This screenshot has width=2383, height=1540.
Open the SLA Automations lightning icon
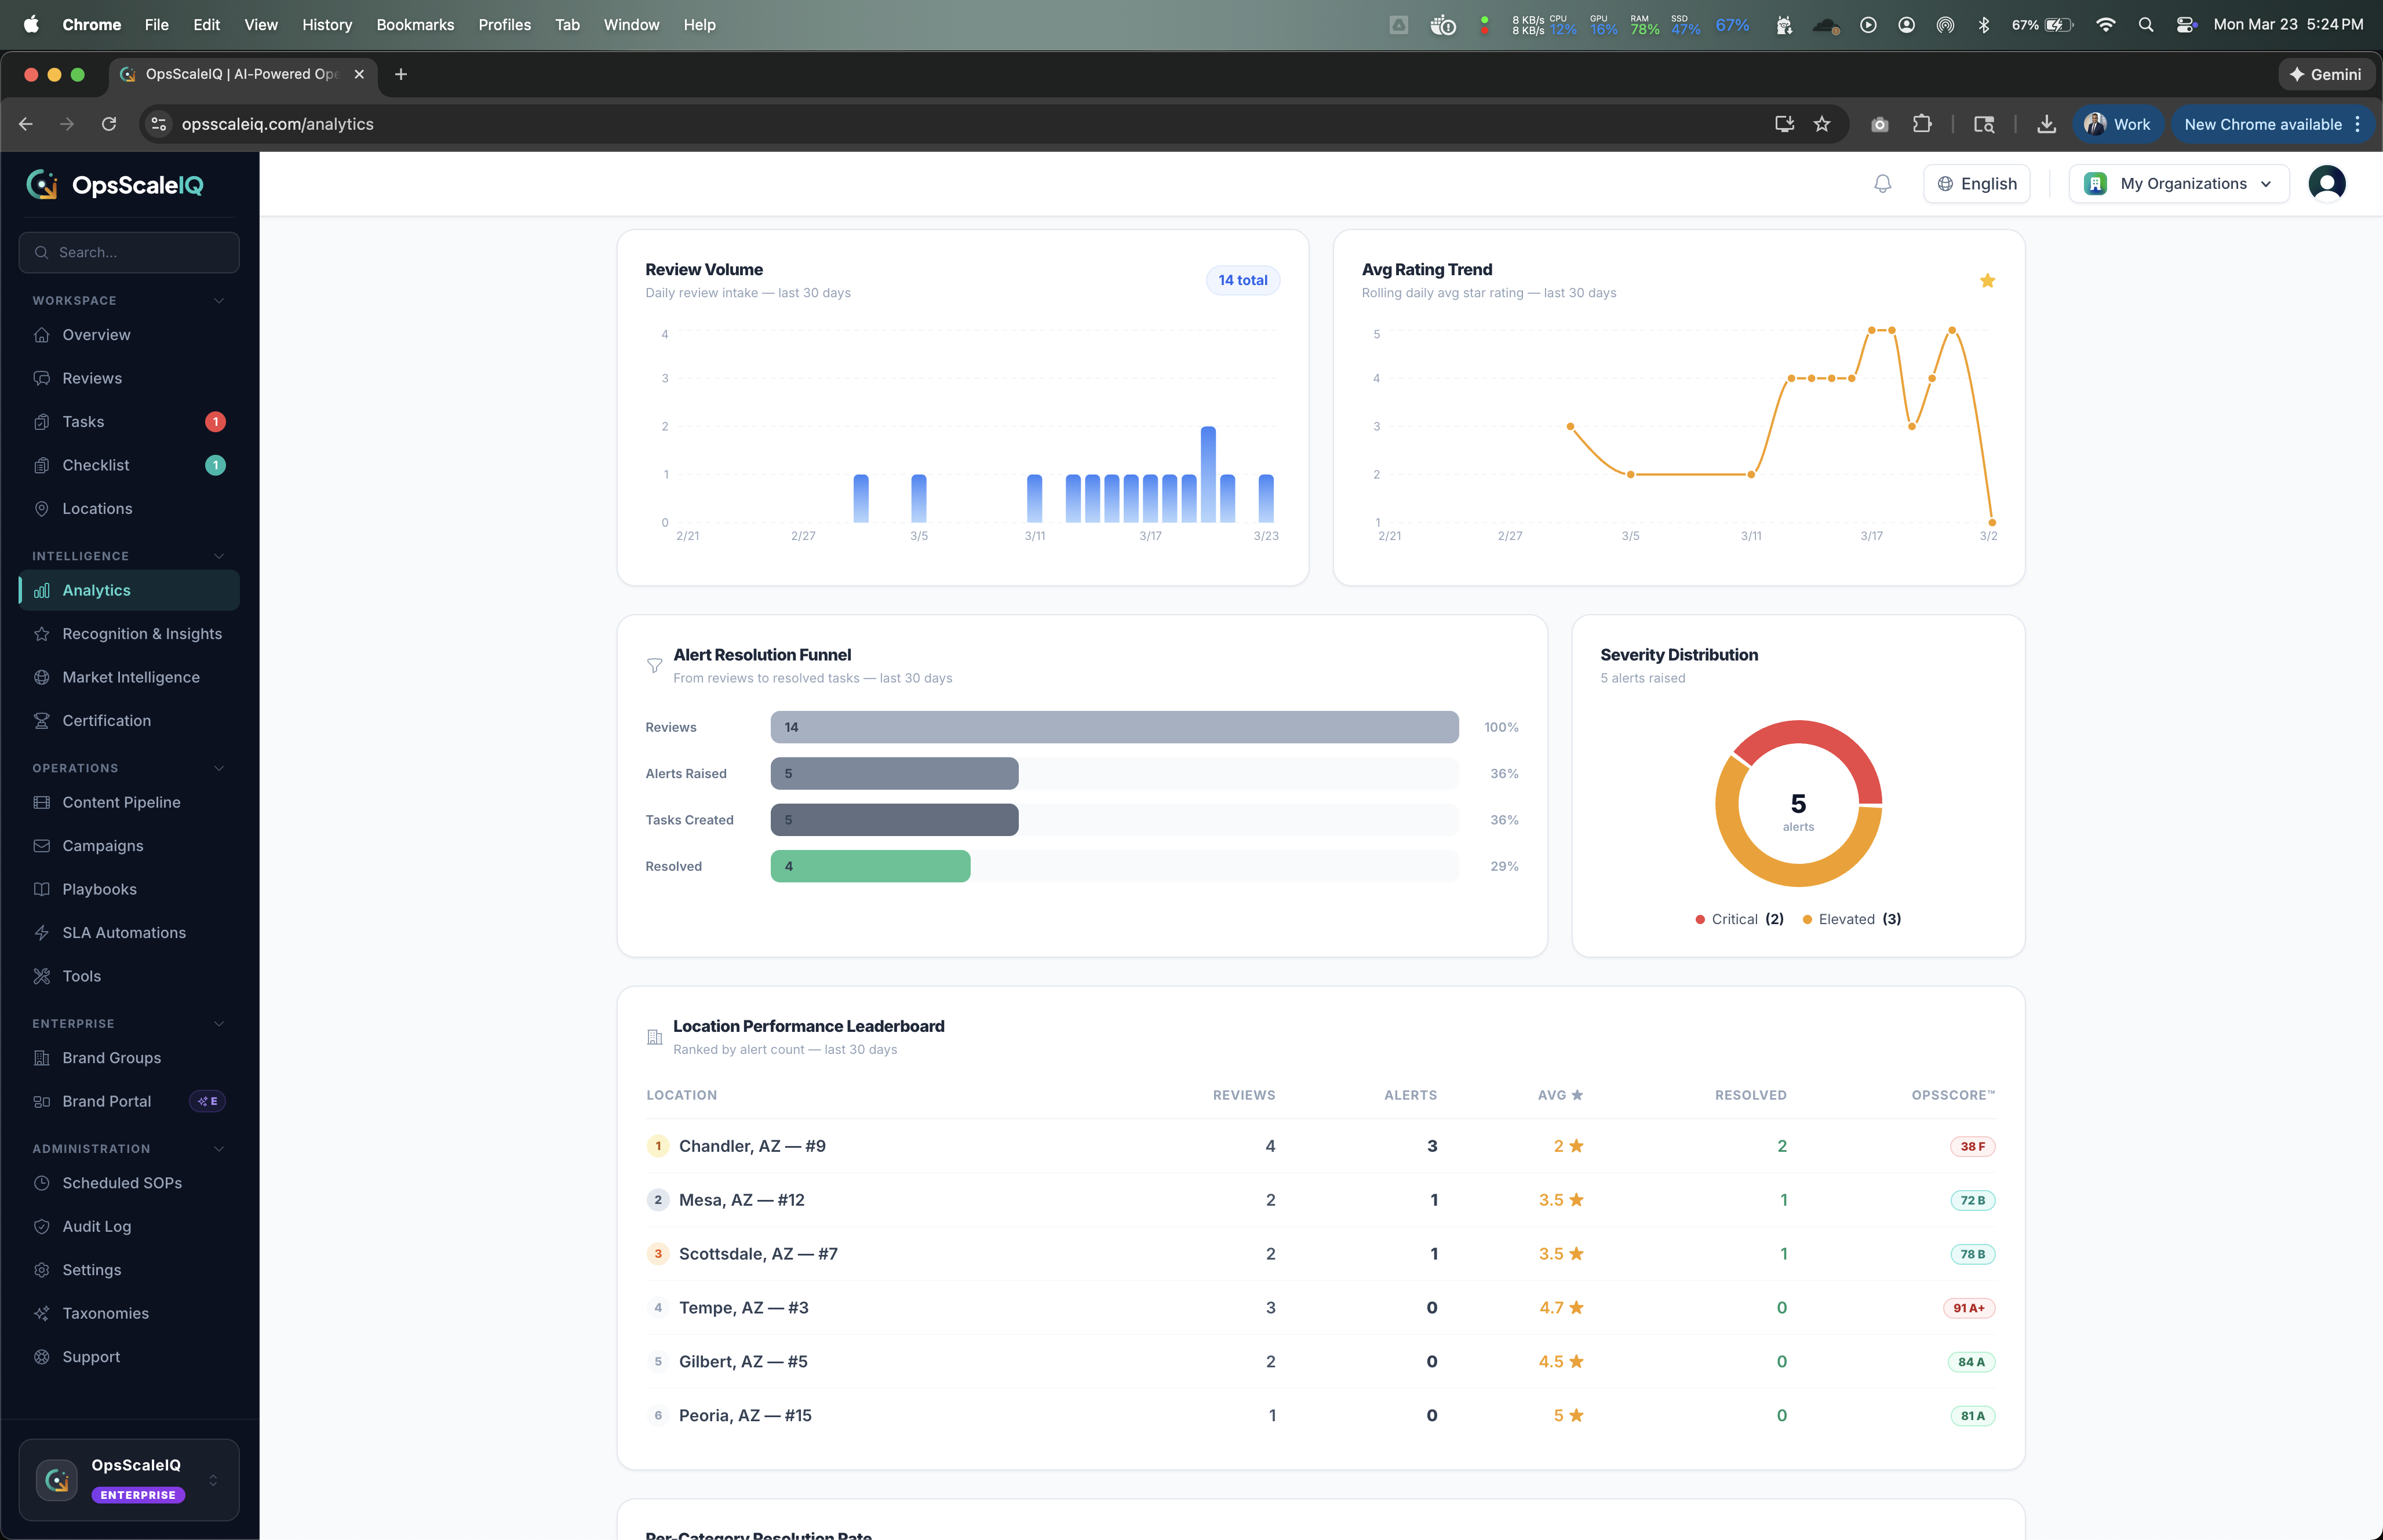click(42, 933)
